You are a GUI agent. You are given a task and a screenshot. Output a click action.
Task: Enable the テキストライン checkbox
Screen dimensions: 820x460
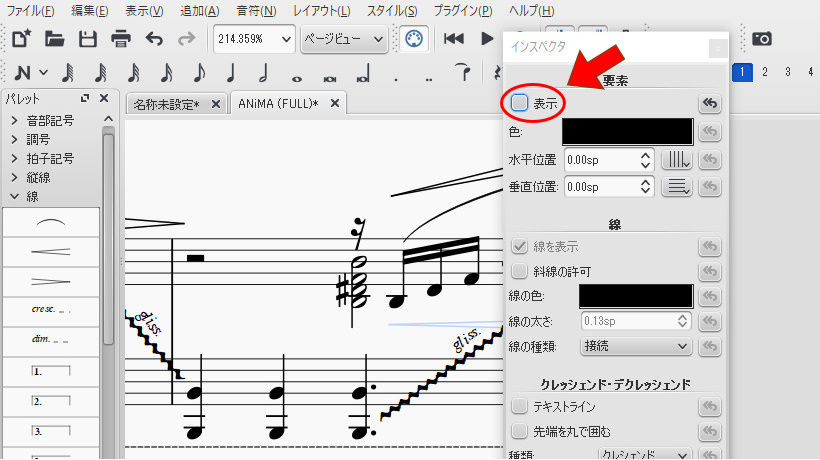tap(519, 406)
